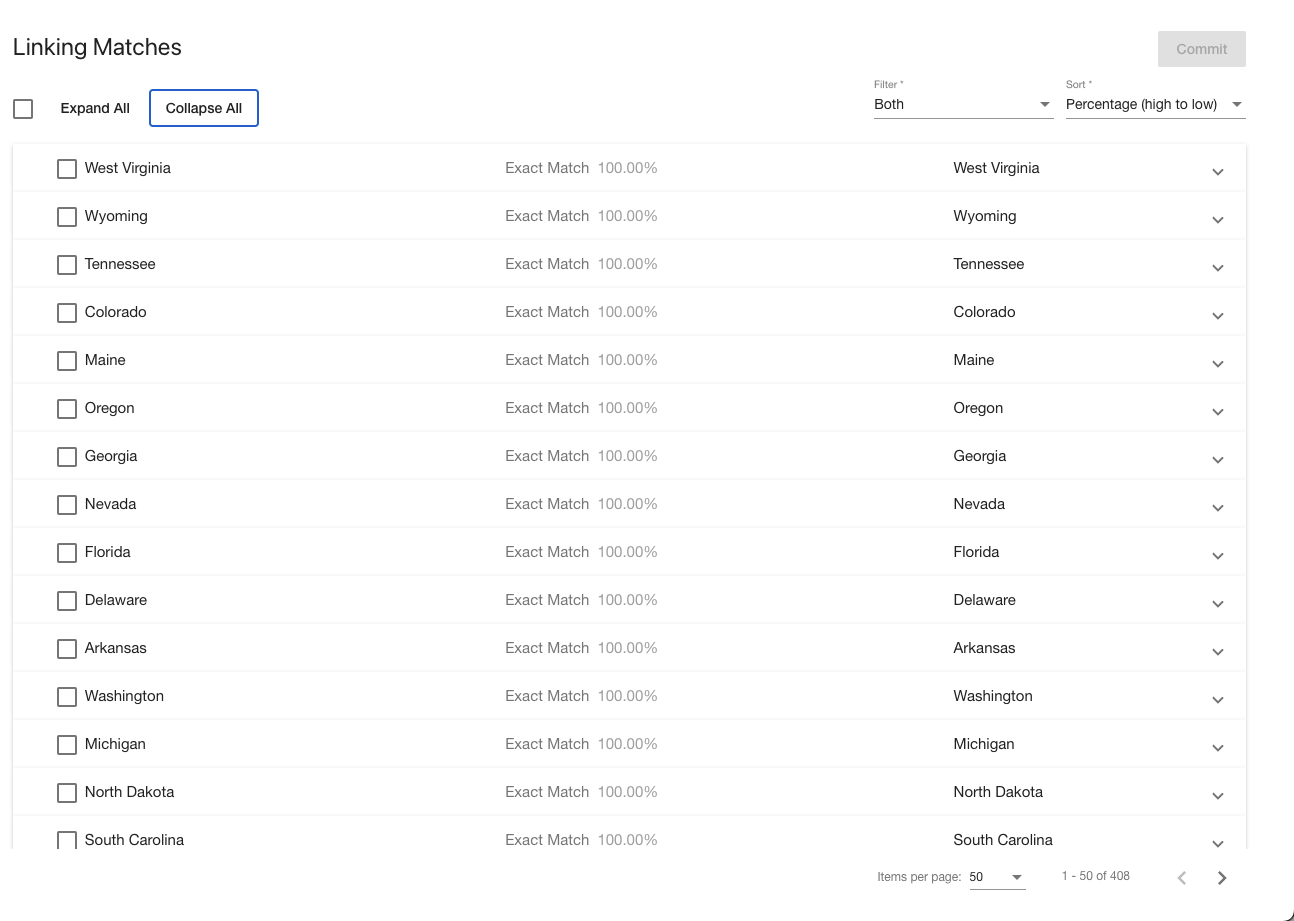Viewport: 1294px width, 921px height.
Task: Tick the North Dakota checkbox
Action: 67,793
